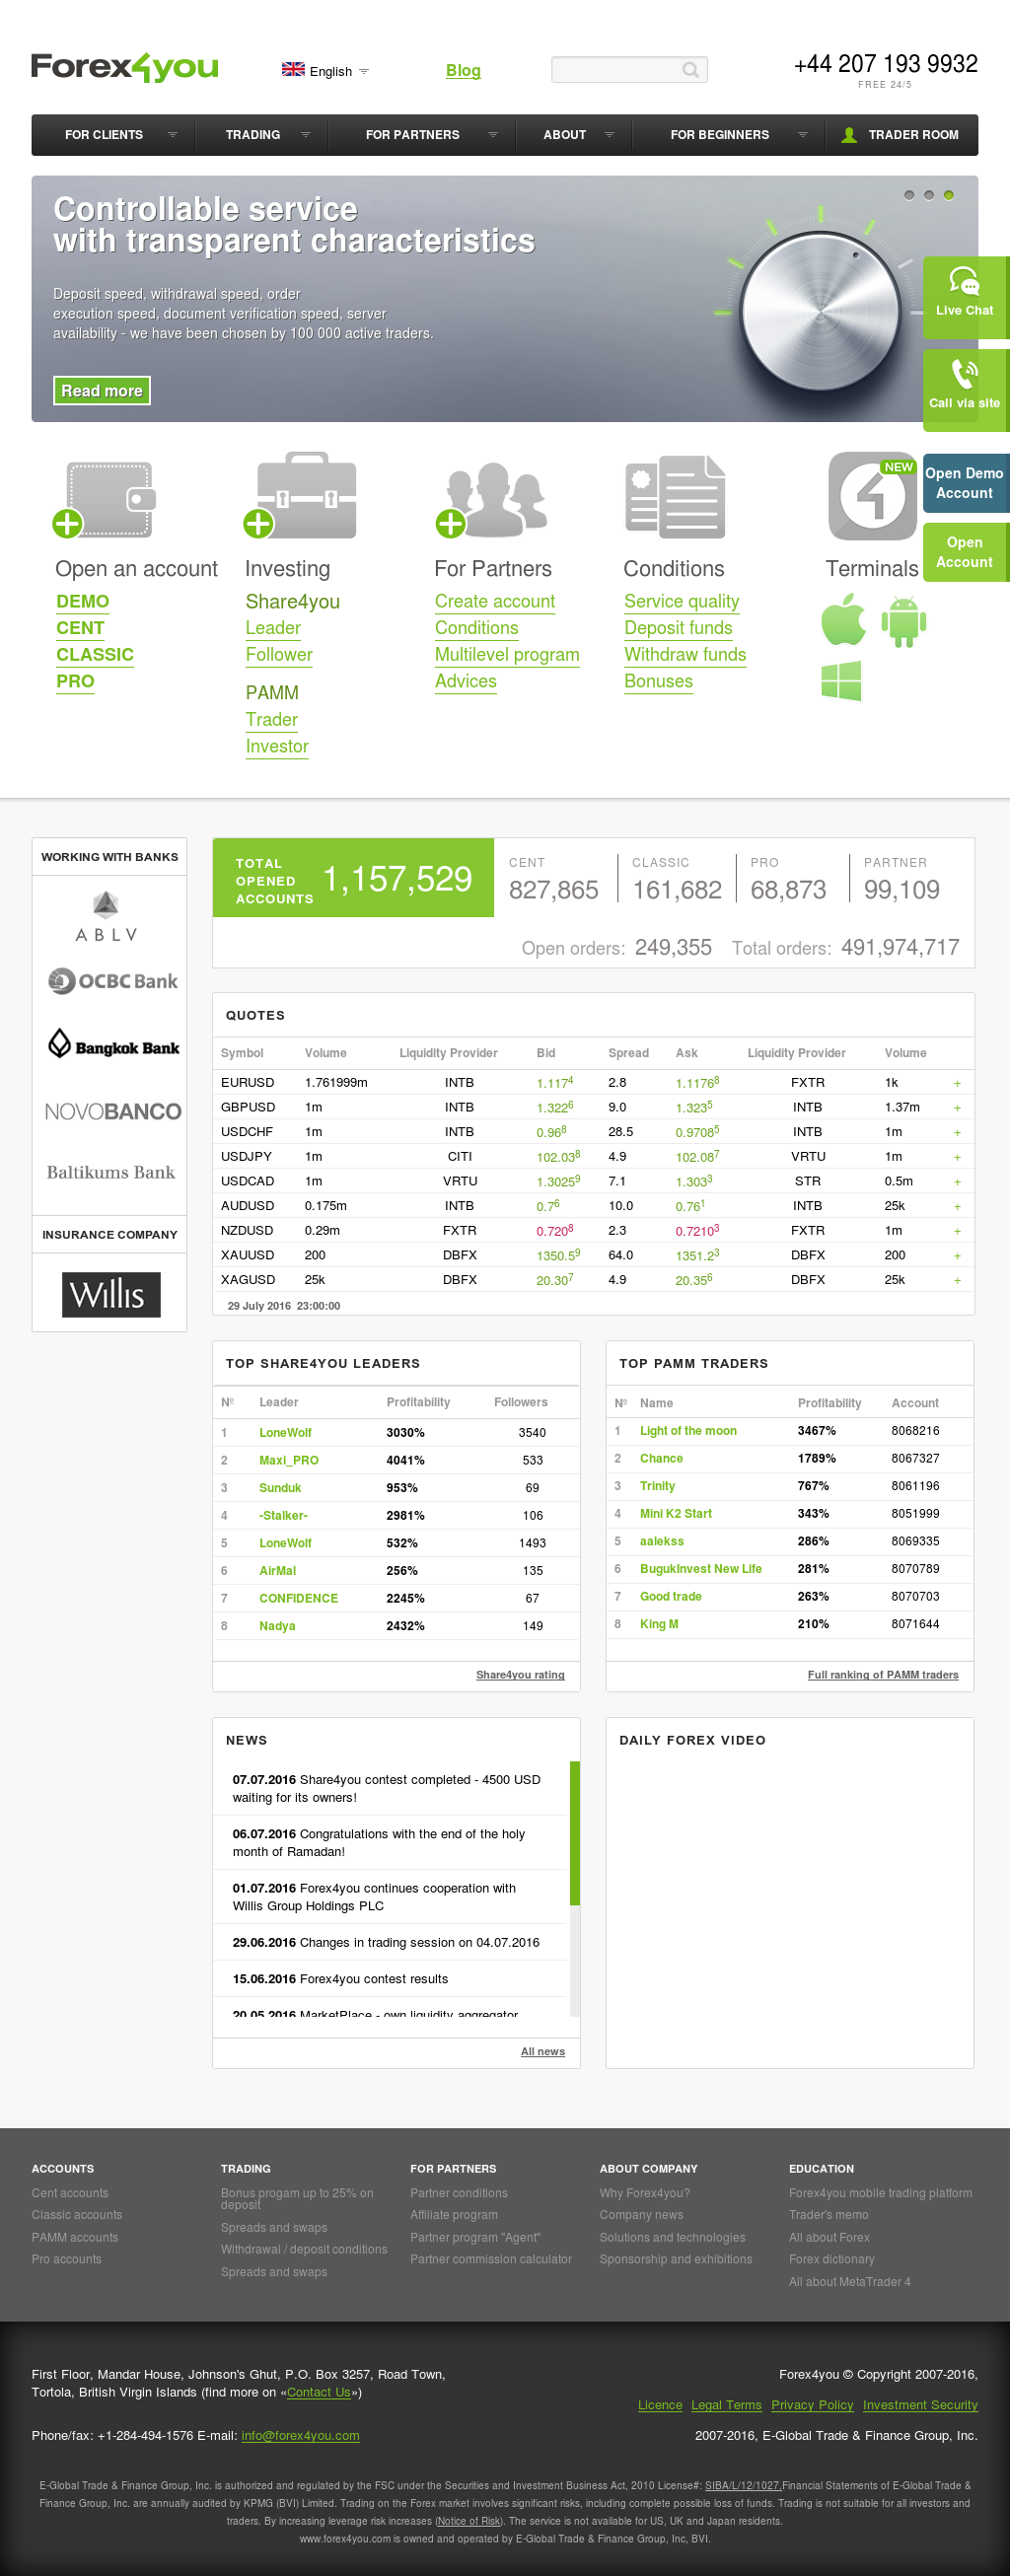Open the Maxi_PRO leader profile
Screen dimensions: 1010x2576
[x=289, y=1461]
